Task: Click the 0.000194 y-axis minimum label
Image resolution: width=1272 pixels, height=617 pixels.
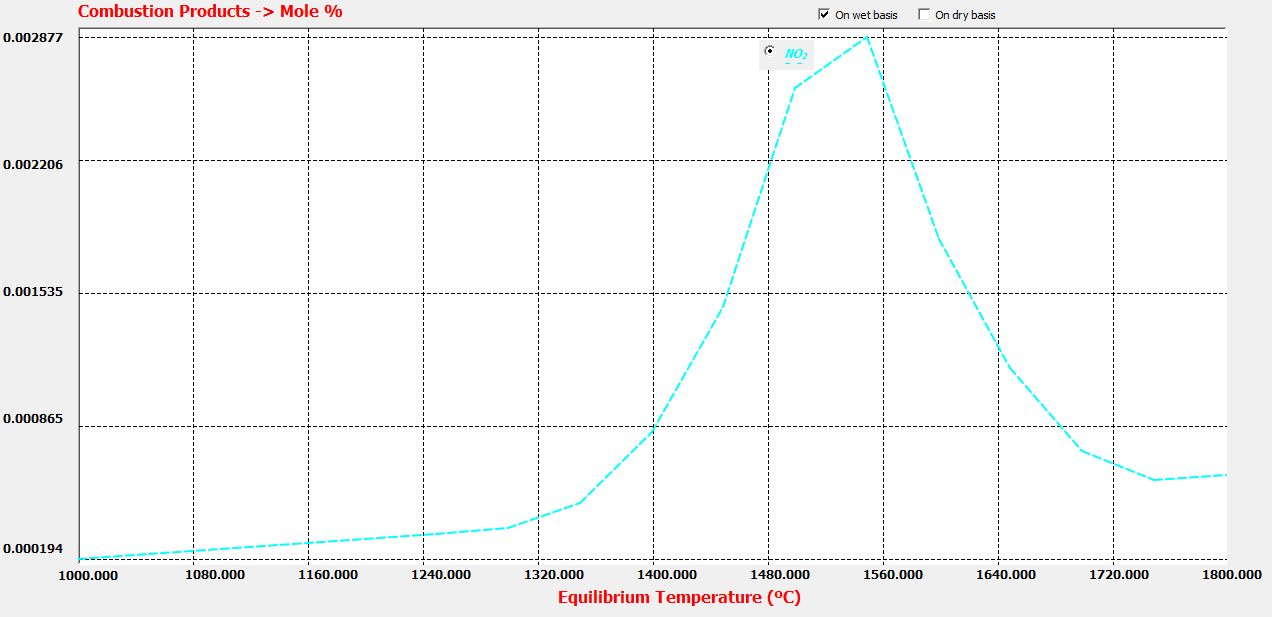Action: pos(33,549)
